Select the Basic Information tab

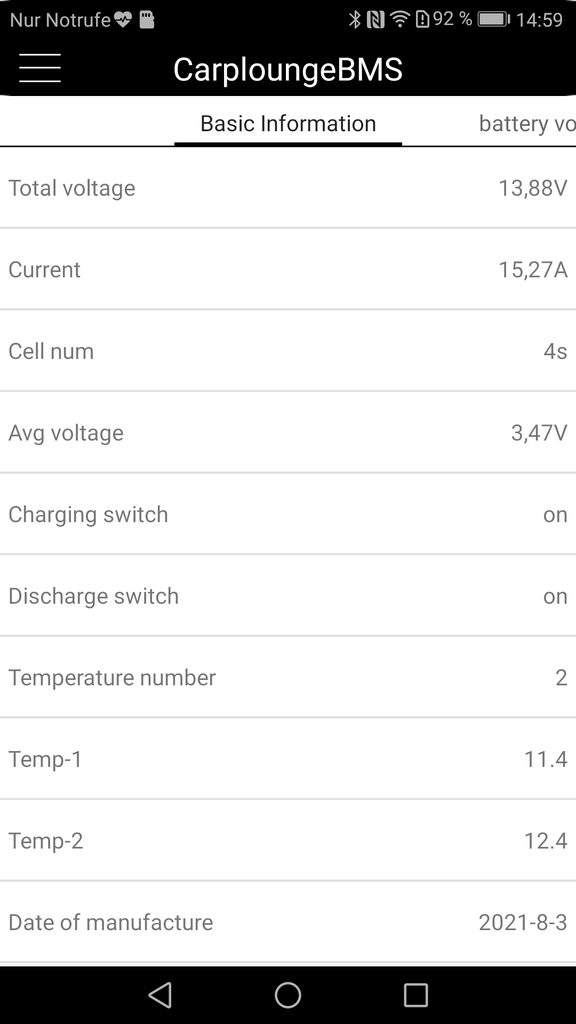pyautogui.click(x=288, y=123)
